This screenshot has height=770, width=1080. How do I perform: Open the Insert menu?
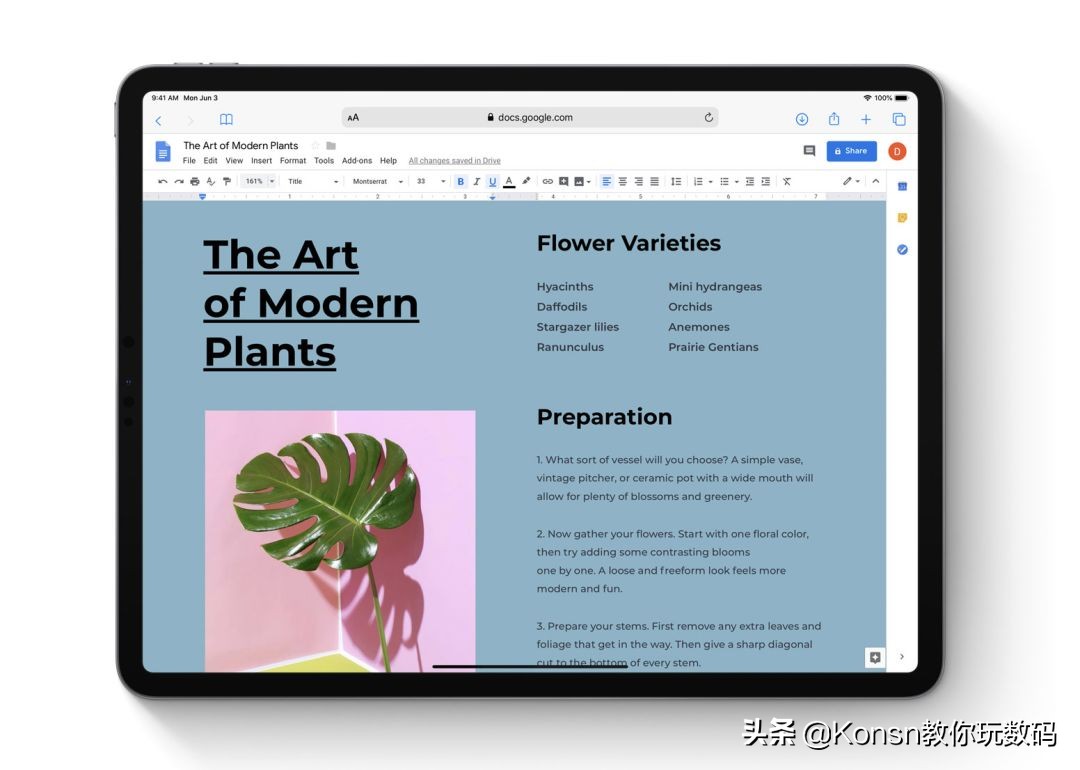click(x=261, y=161)
